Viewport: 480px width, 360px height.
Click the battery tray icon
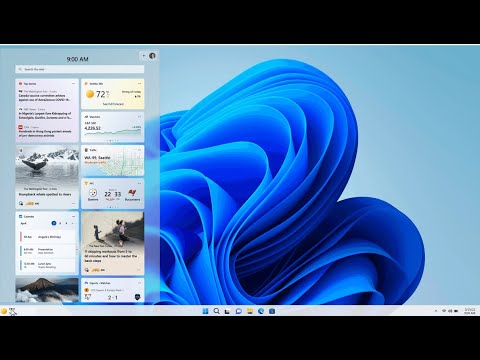[456, 311]
